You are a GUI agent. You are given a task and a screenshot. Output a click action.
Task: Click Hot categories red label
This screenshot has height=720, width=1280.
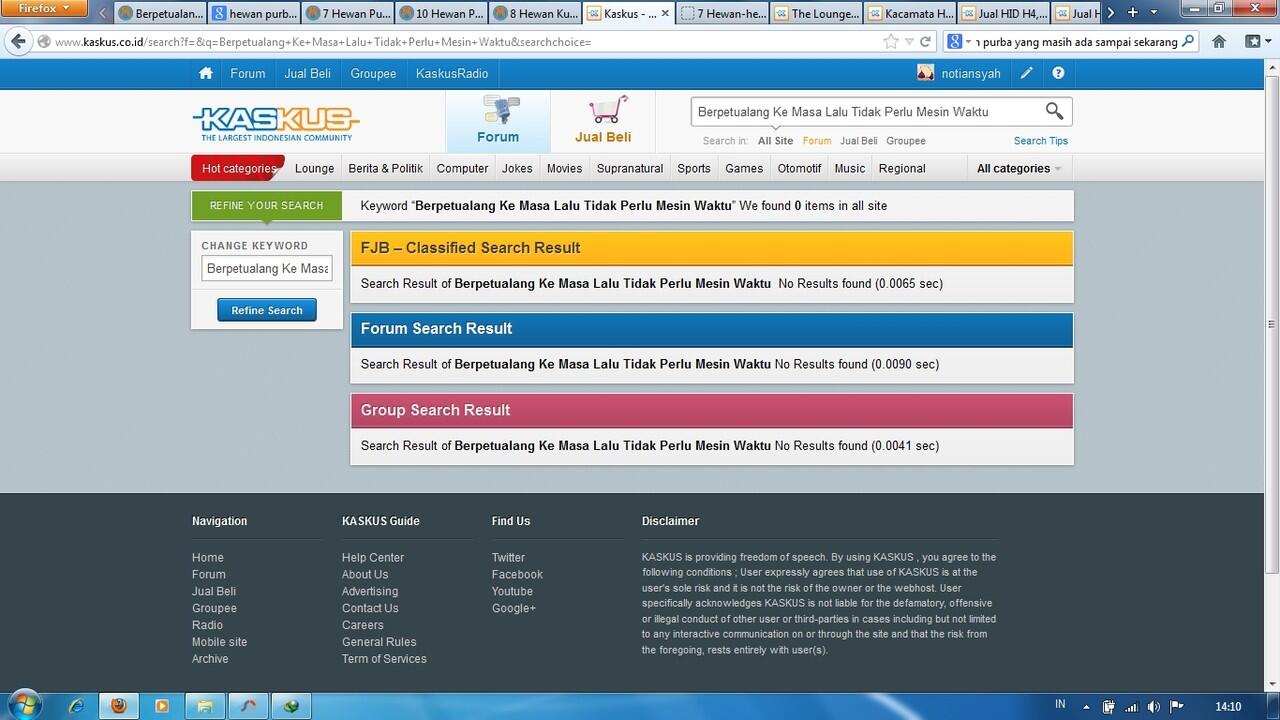[x=239, y=168]
